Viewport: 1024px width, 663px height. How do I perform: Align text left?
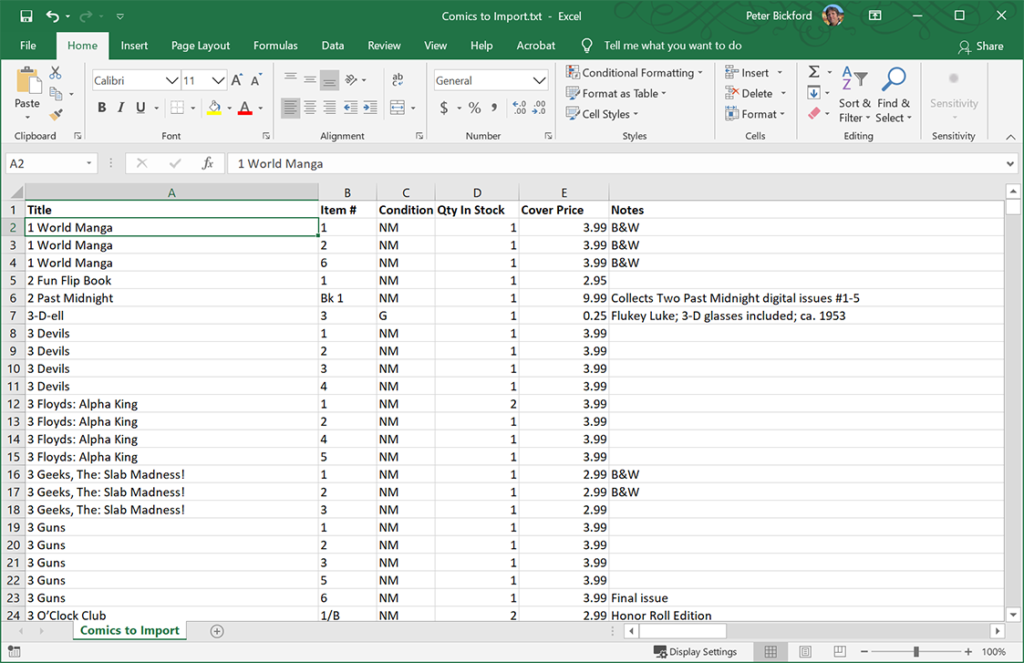click(x=291, y=108)
